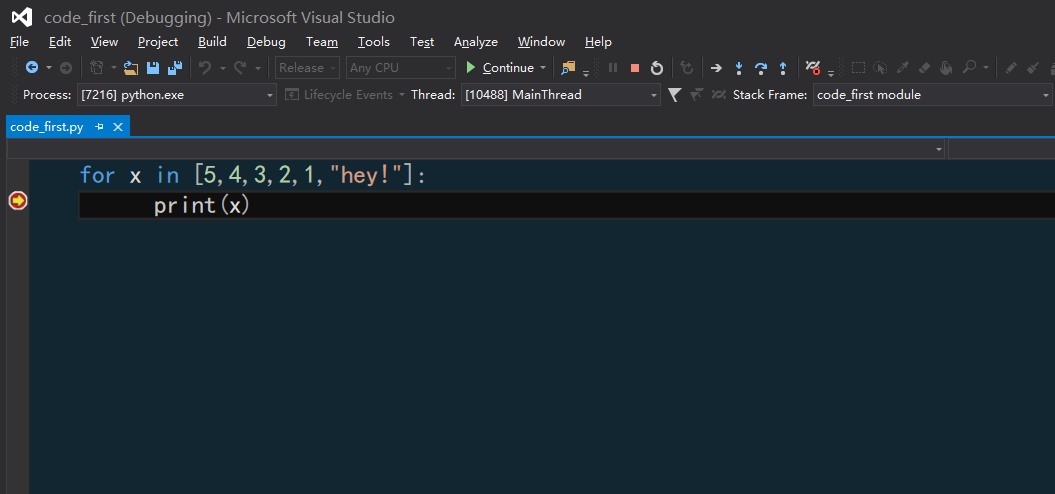This screenshot has height=494, width=1055.
Task: Click the print(x) code line
Action: point(202,205)
